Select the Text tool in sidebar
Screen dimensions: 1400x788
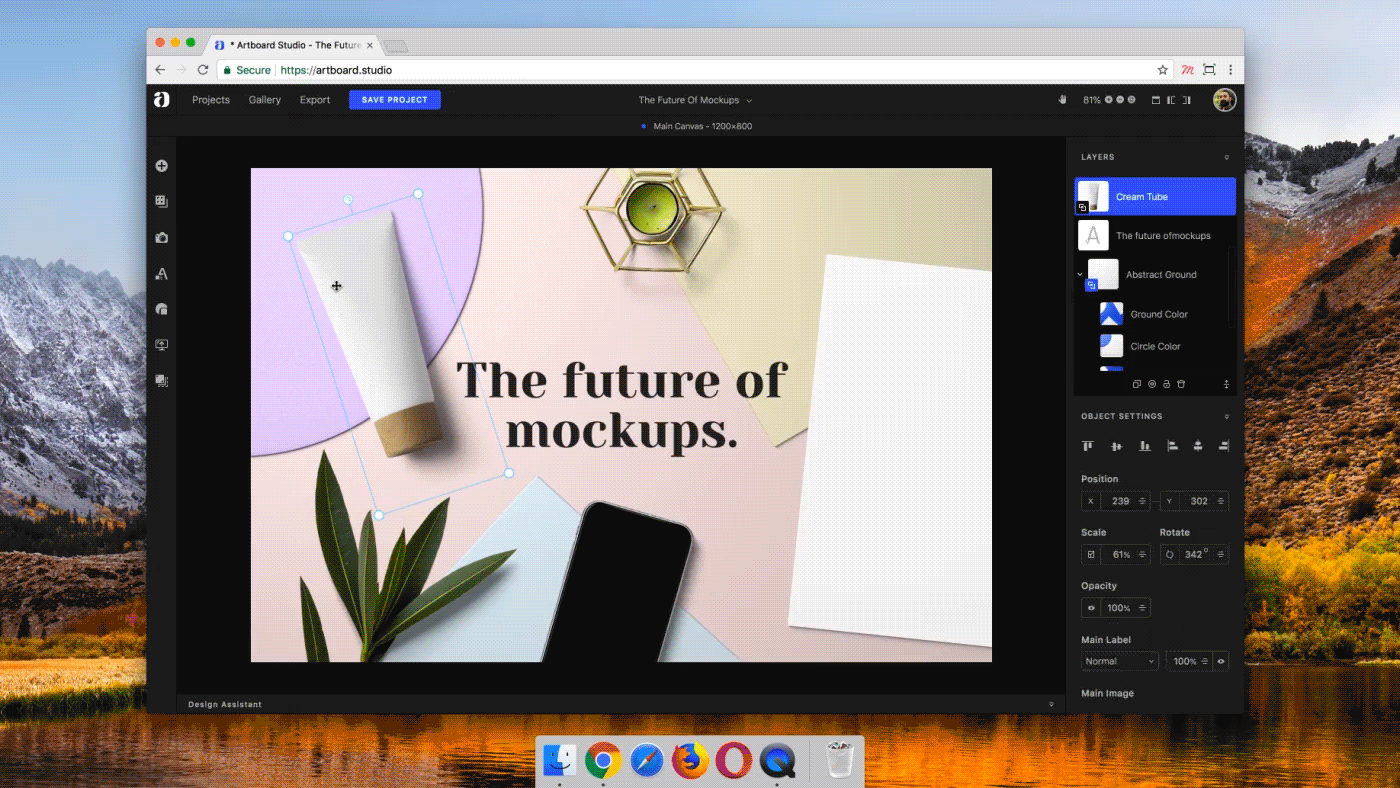point(161,274)
